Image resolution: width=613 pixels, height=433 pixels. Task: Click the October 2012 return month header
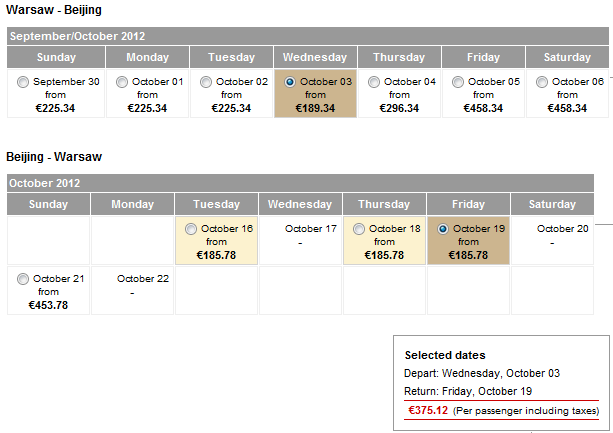click(44, 183)
